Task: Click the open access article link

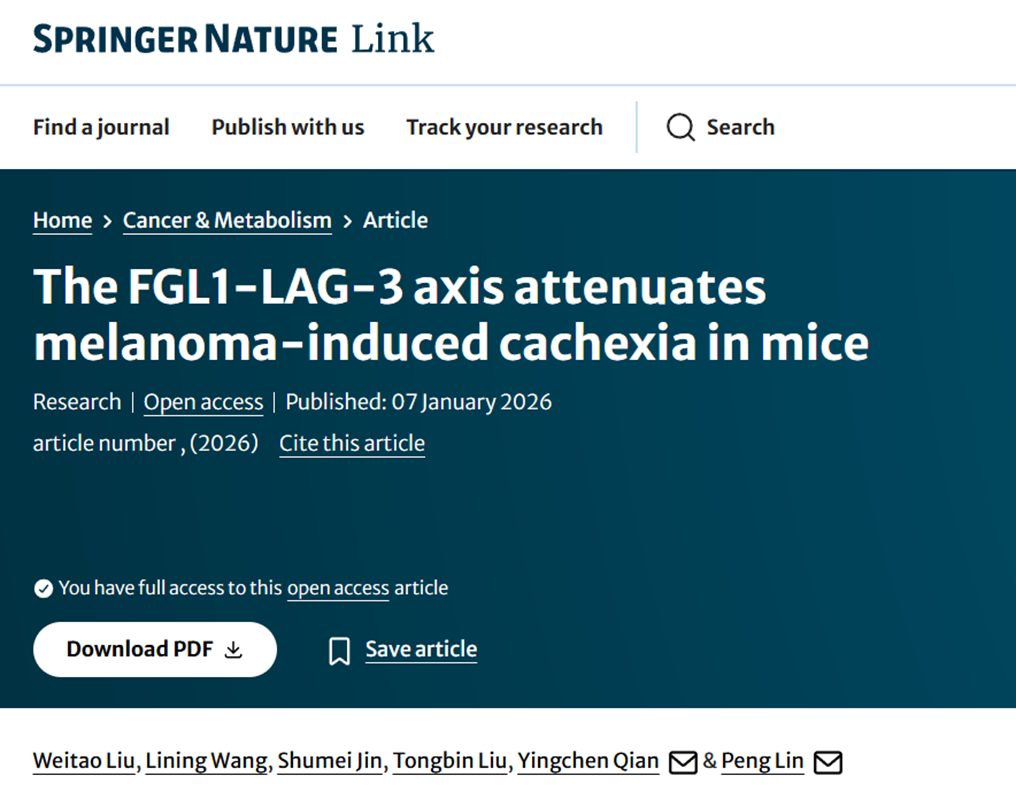Action: (x=338, y=588)
